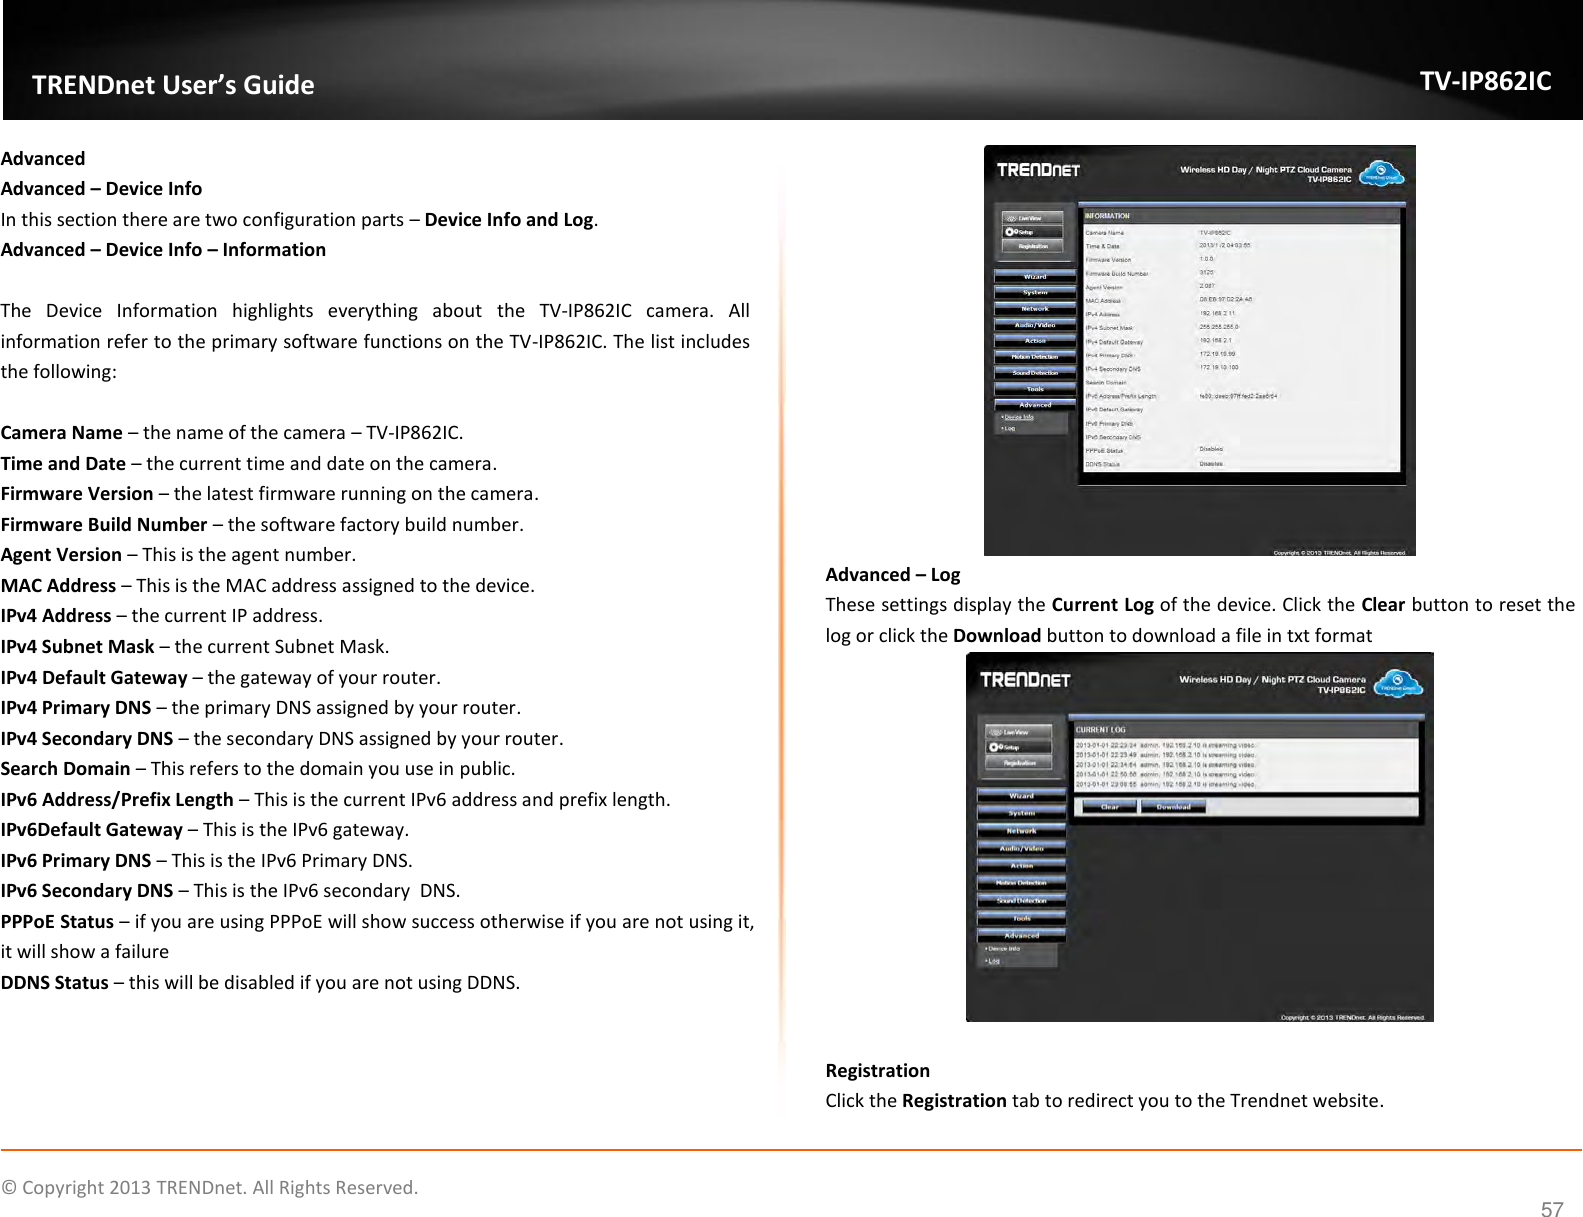1583x1217 pixels.
Task: Click Device Info link in Information screenshot
Action: (x=1019, y=417)
